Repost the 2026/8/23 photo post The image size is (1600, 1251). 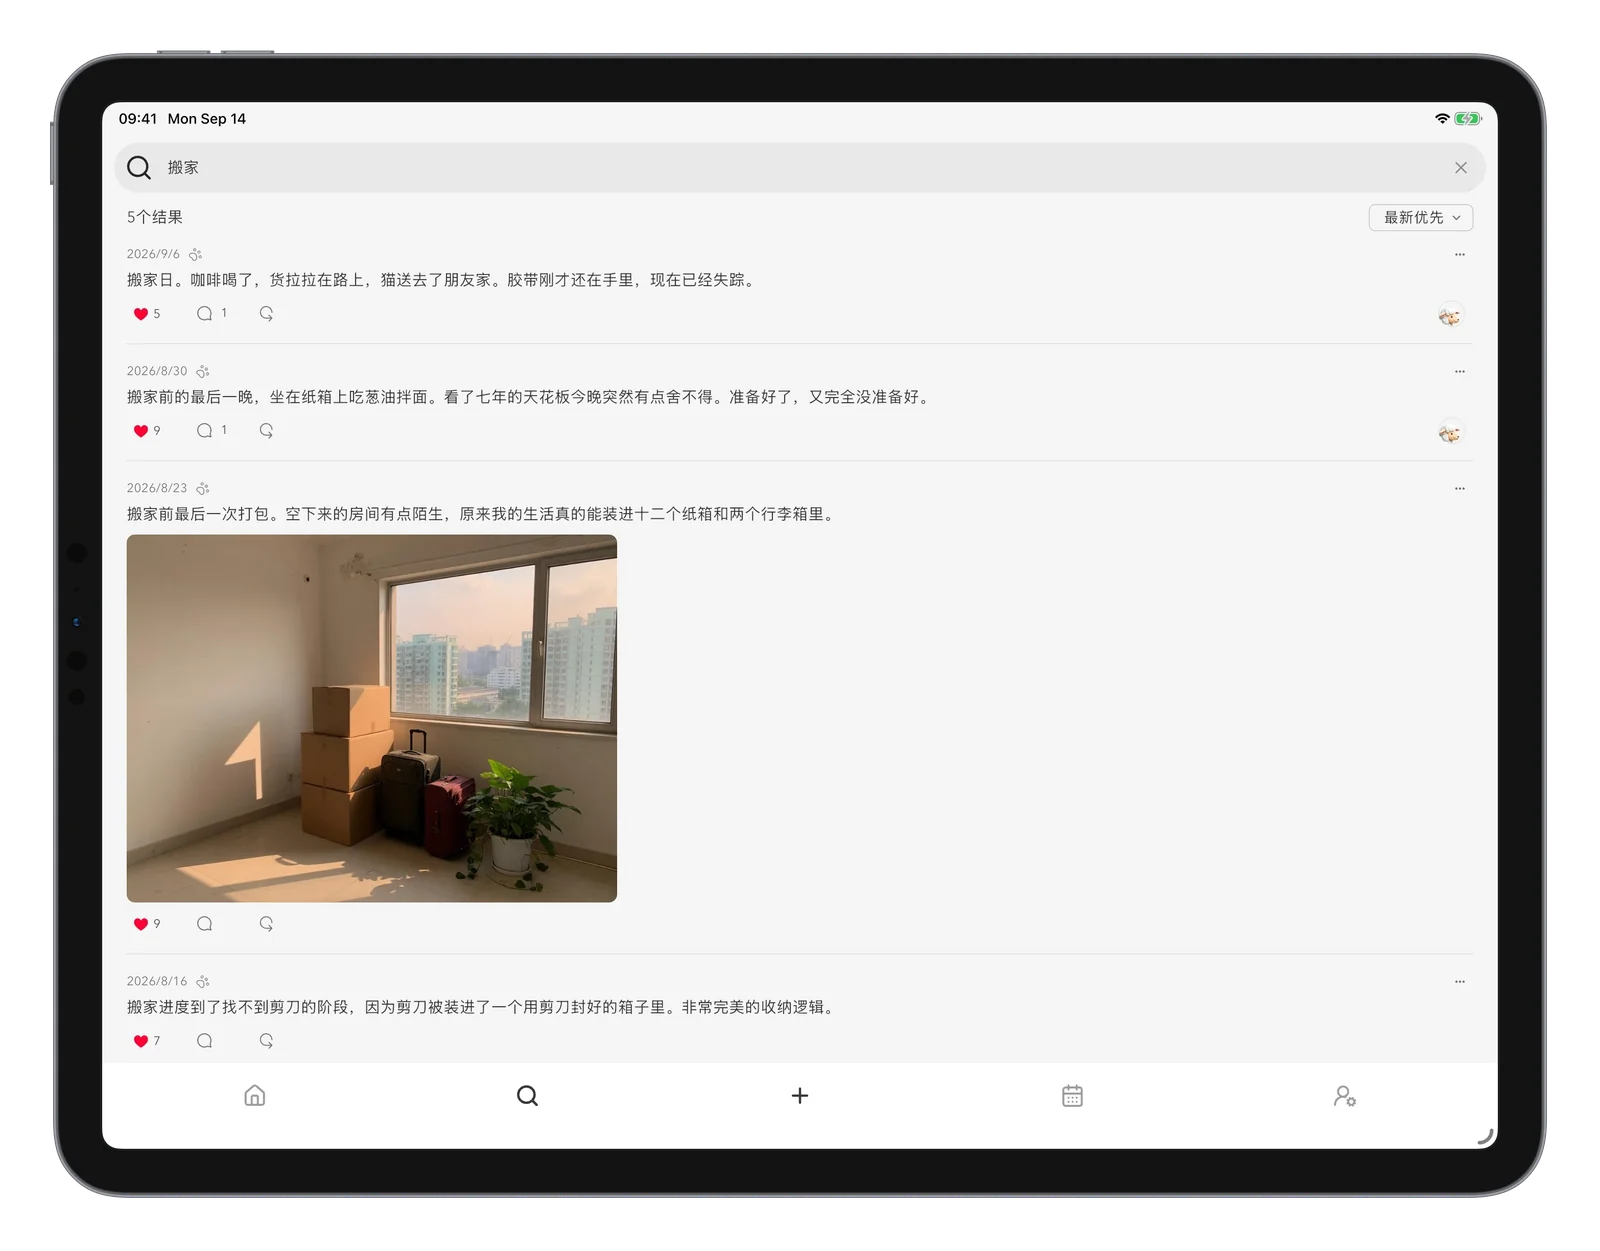[x=266, y=924]
